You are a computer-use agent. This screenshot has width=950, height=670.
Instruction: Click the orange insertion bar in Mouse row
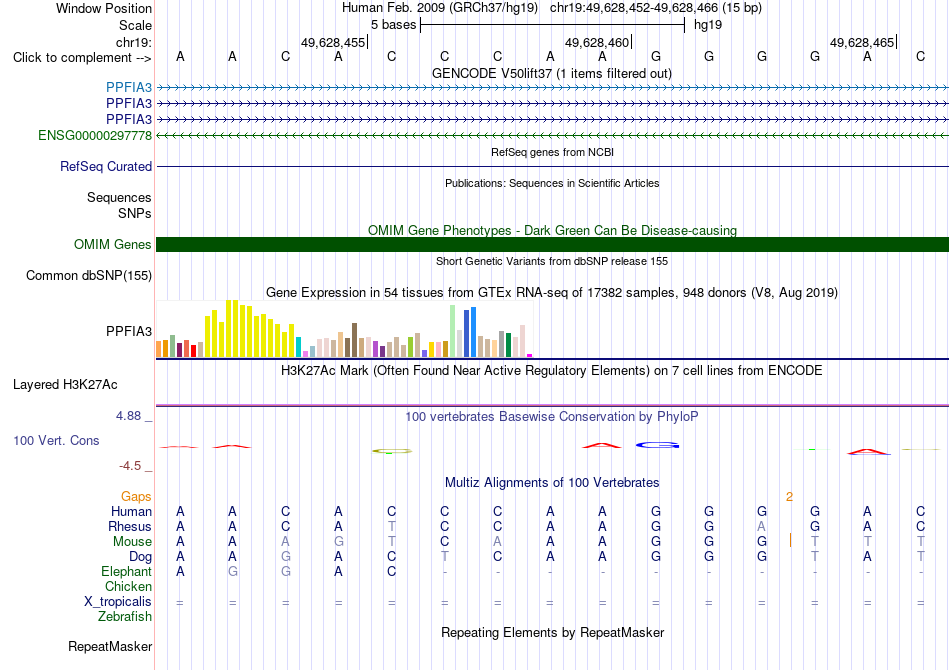point(790,540)
